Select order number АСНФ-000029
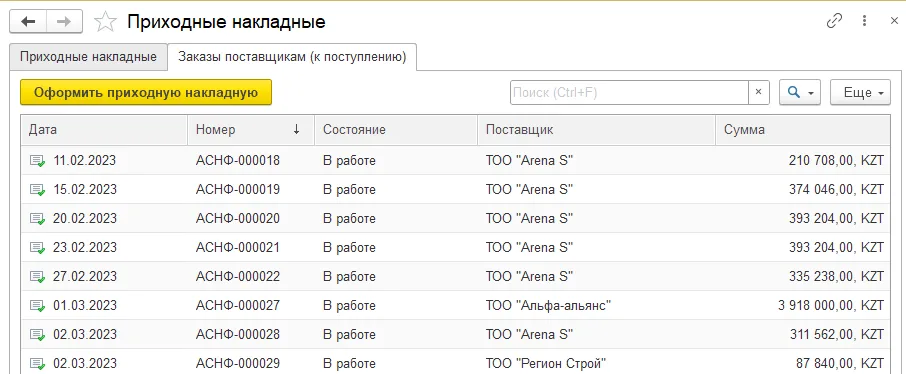The height and width of the screenshot is (374, 906). click(x=238, y=363)
